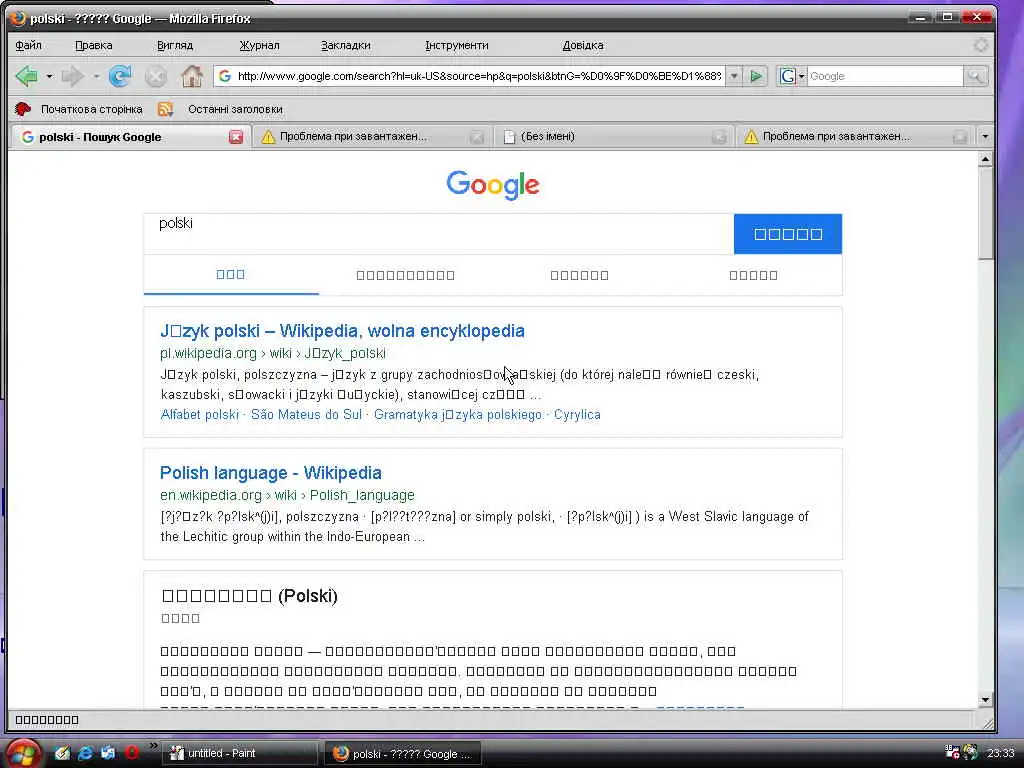Click the search field containing polski
Screen dimensions: 1024x768
coord(438,233)
